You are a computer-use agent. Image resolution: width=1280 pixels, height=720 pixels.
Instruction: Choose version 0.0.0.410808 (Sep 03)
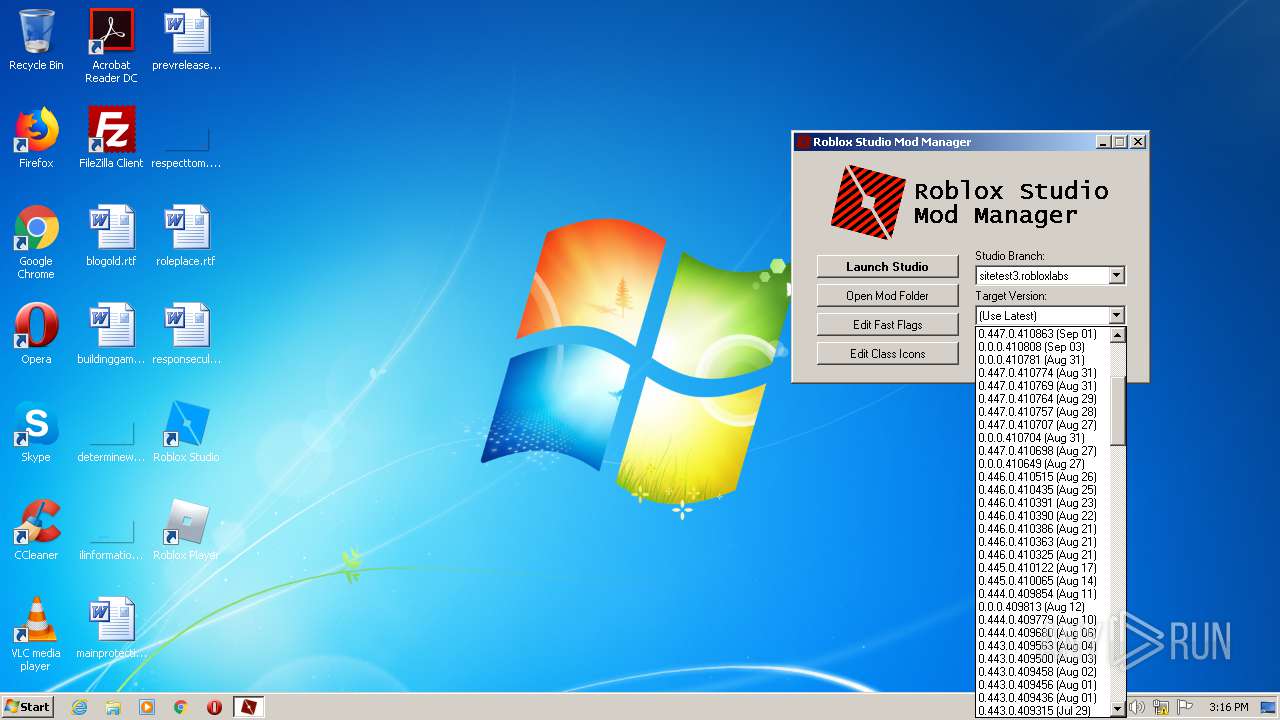(x=1043, y=347)
